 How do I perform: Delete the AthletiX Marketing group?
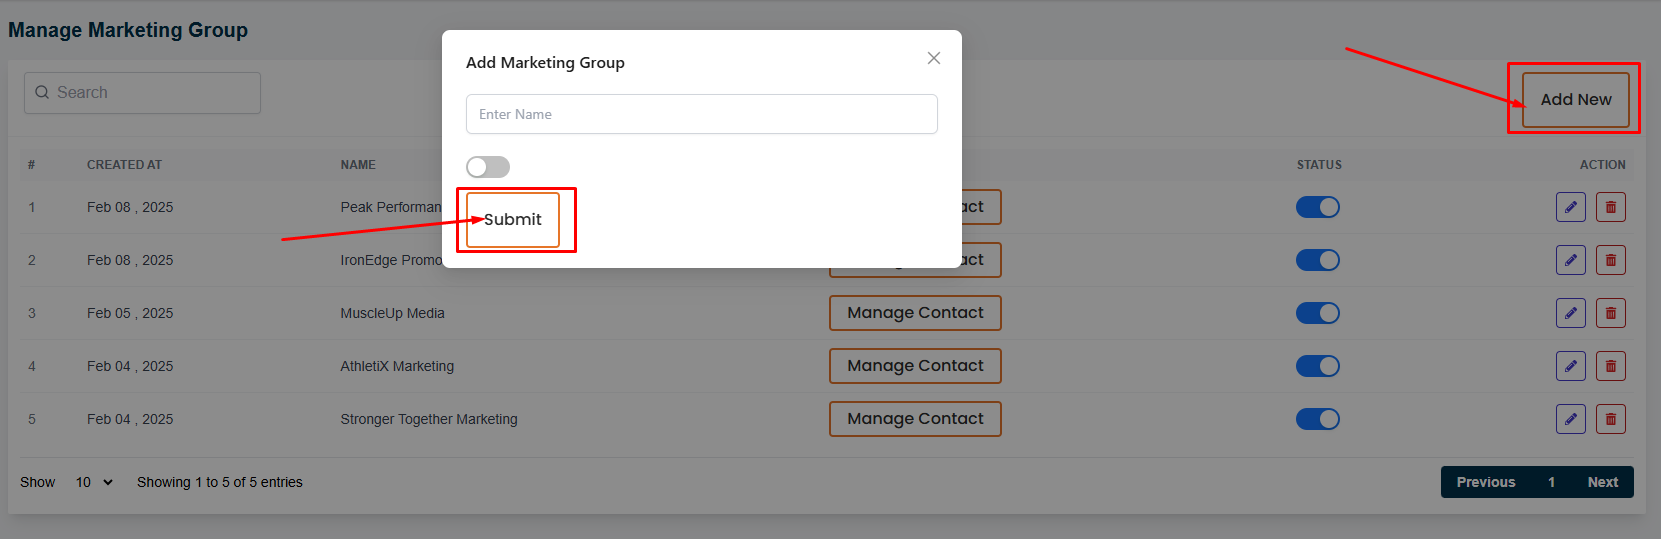1610,366
